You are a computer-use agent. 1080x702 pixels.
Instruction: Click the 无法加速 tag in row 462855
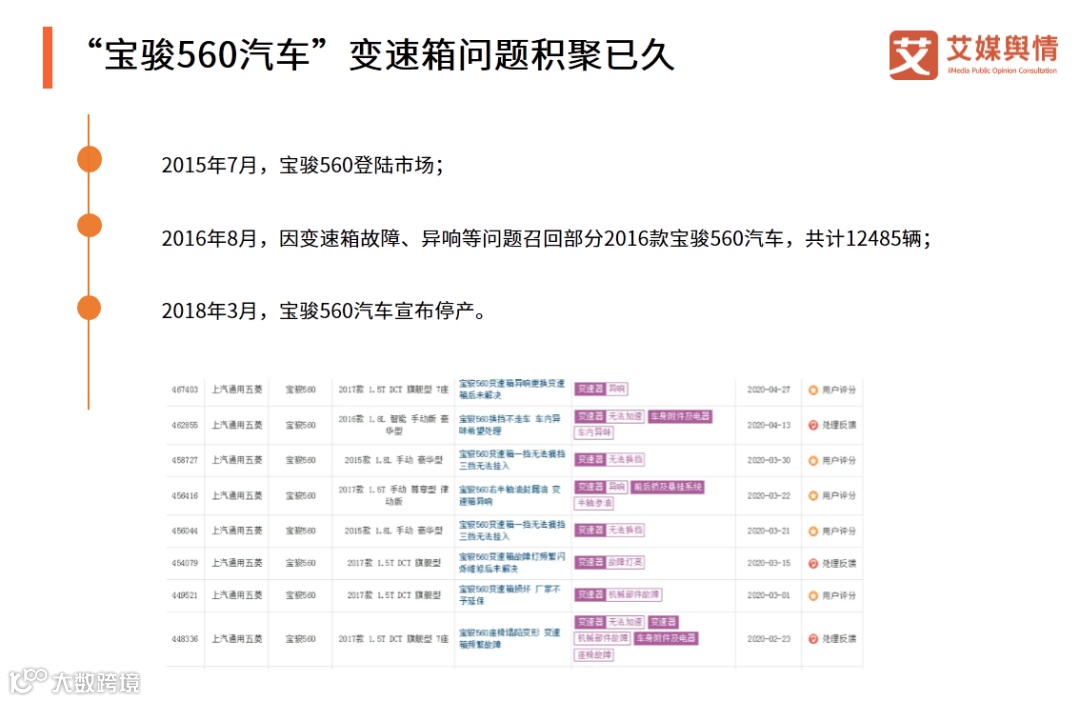(x=625, y=416)
